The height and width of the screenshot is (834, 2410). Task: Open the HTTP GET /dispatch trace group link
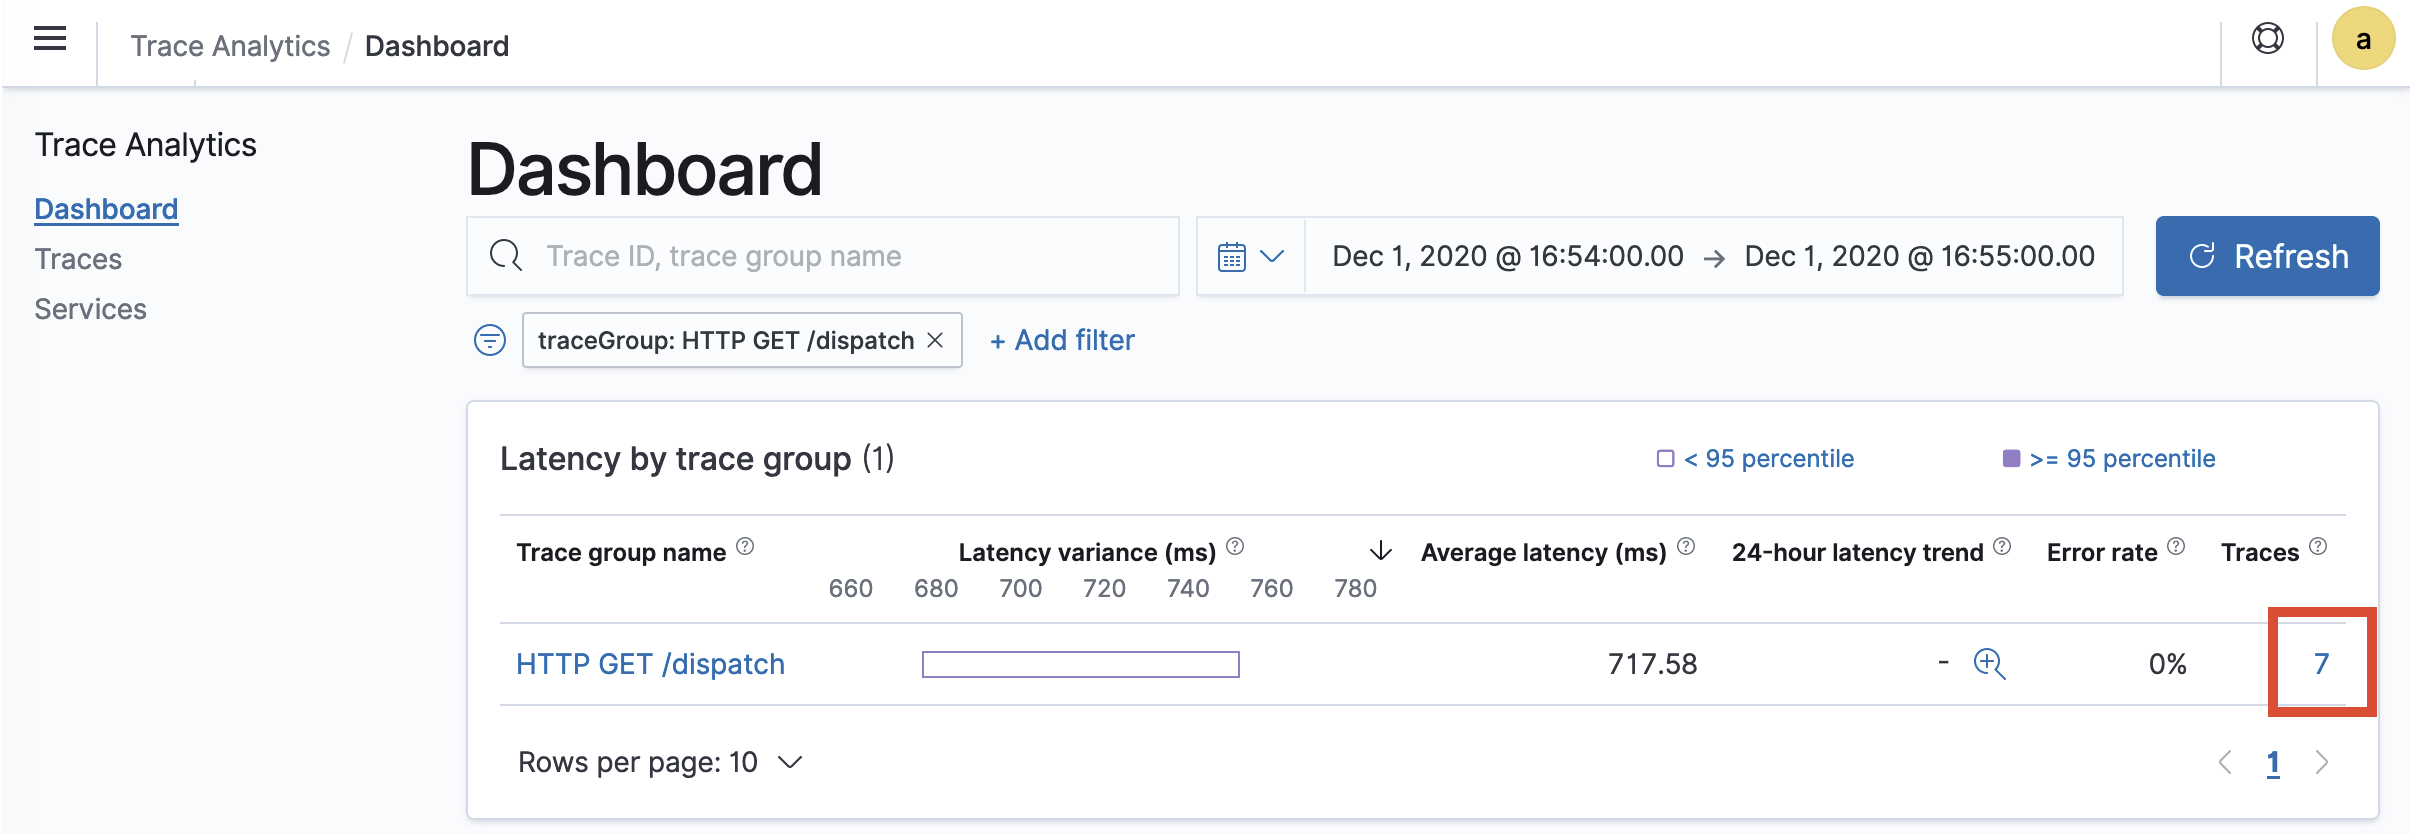650,664
